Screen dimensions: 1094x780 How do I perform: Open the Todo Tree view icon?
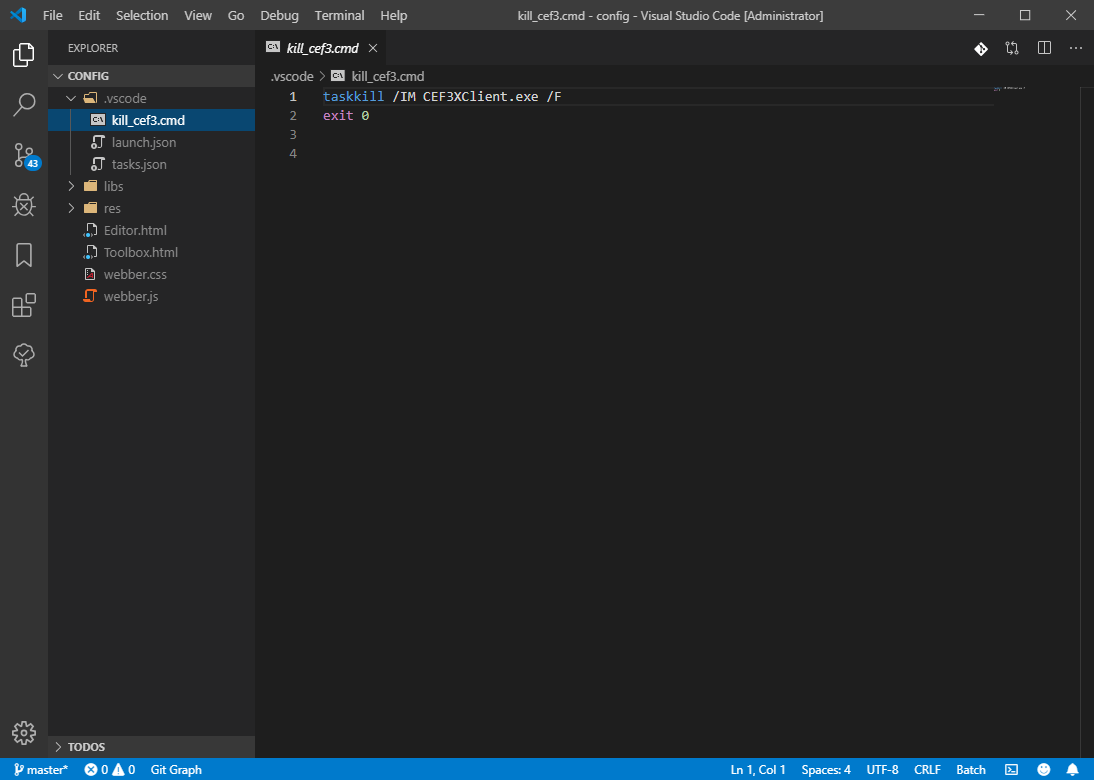click(24, 355)
